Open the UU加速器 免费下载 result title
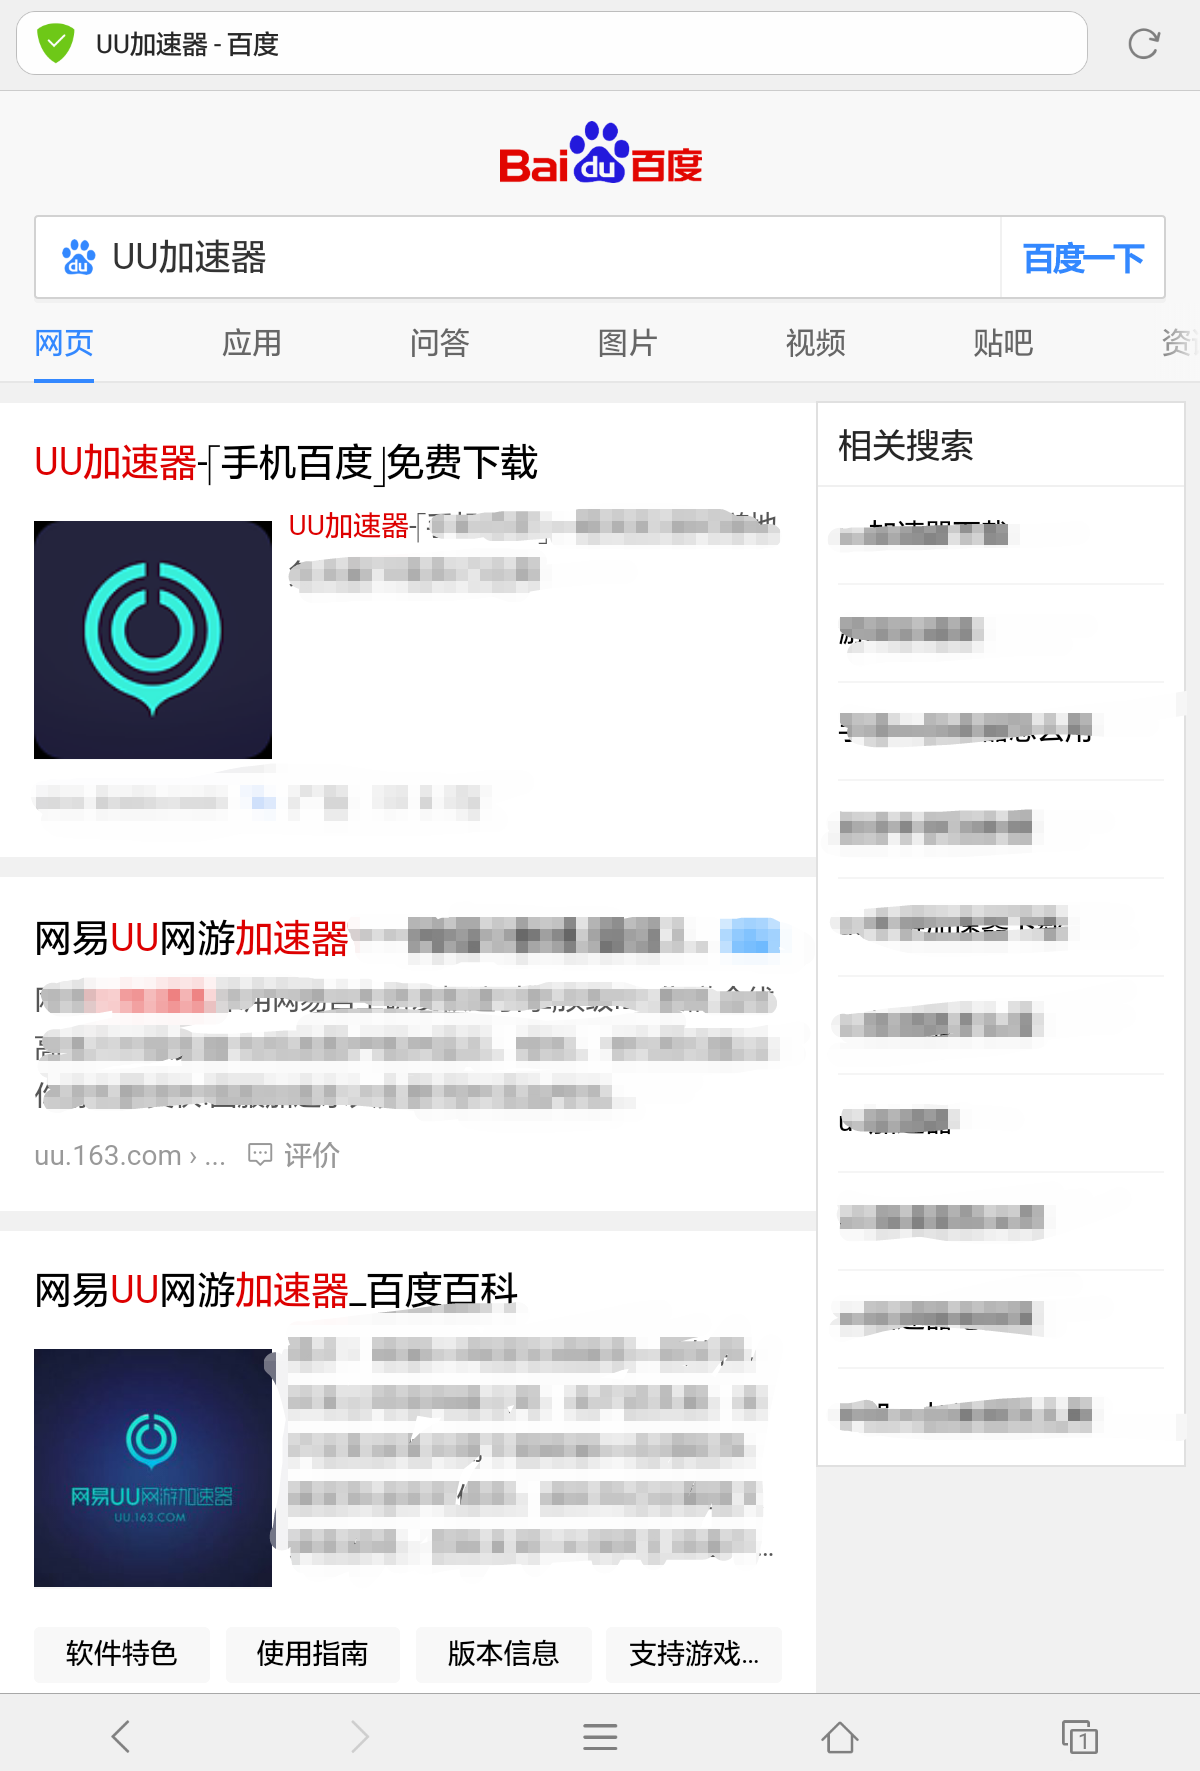1200x1771 pixels. click(x=286, y=463)
